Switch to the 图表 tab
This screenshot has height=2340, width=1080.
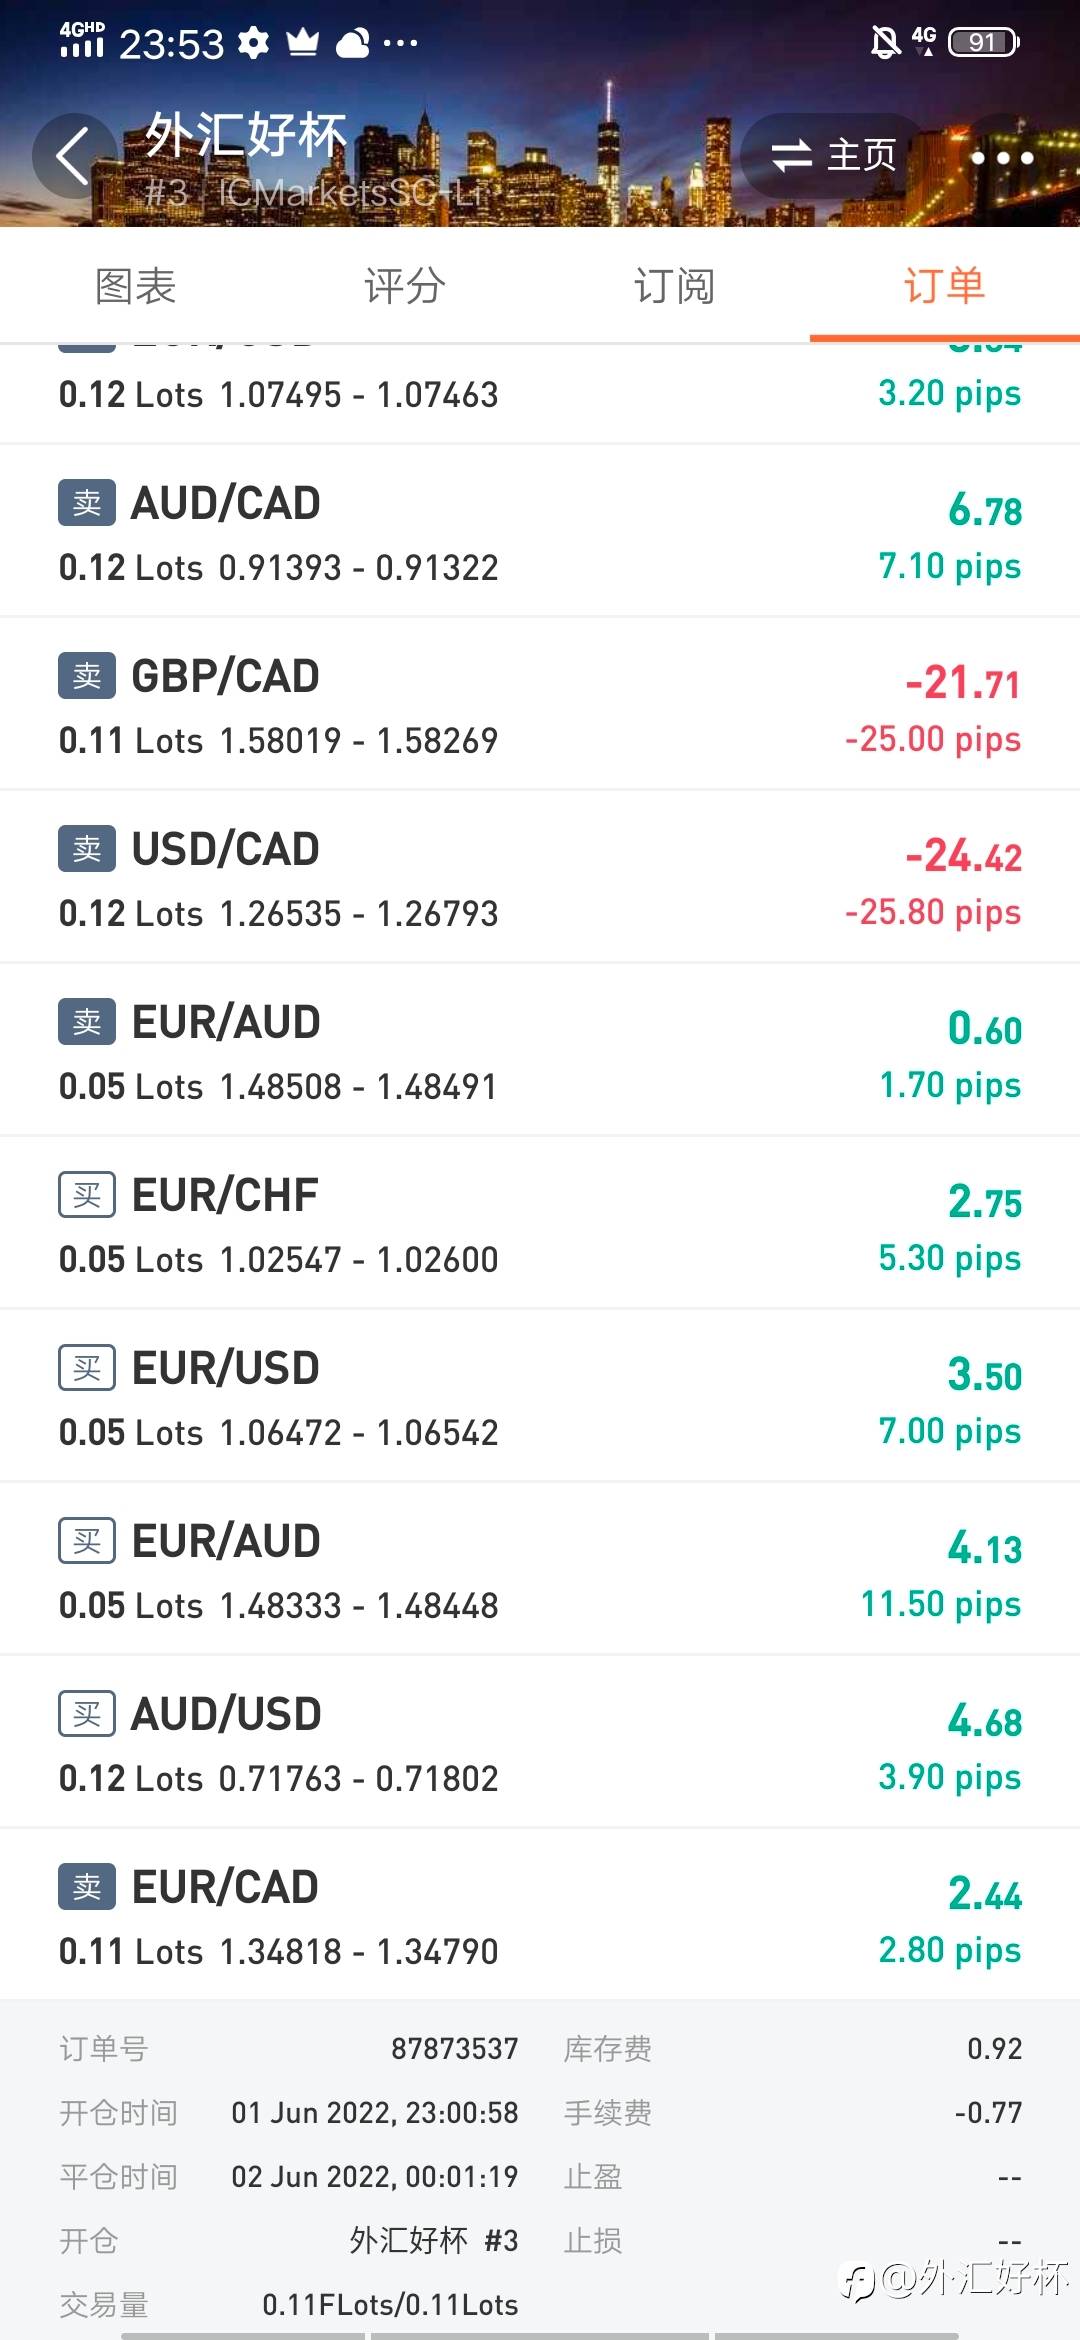tap(135, 286)
